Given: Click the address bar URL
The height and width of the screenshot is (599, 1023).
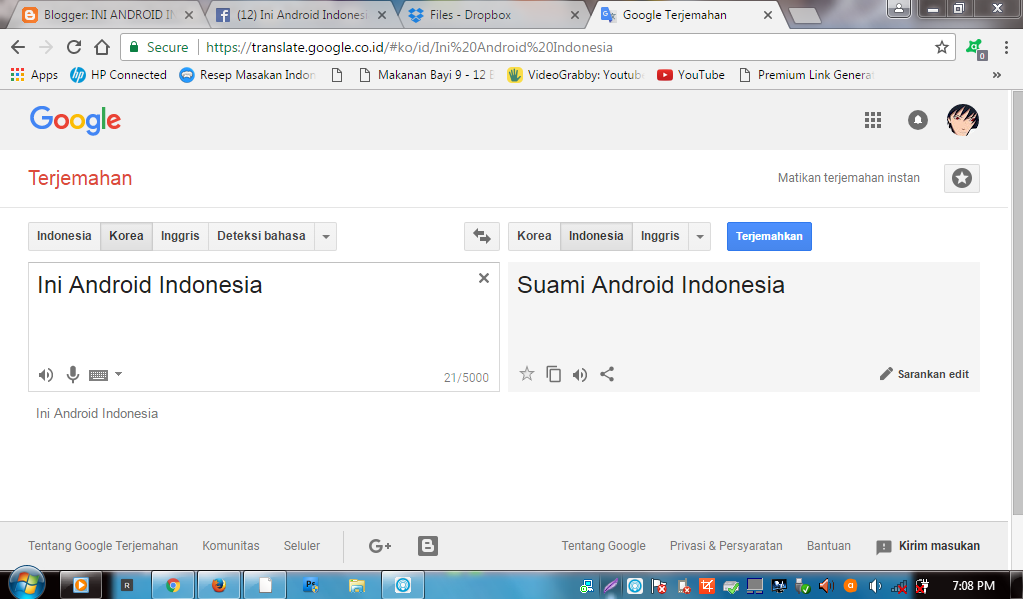Looking at the screenshot, I should click(x=409, y=47).
